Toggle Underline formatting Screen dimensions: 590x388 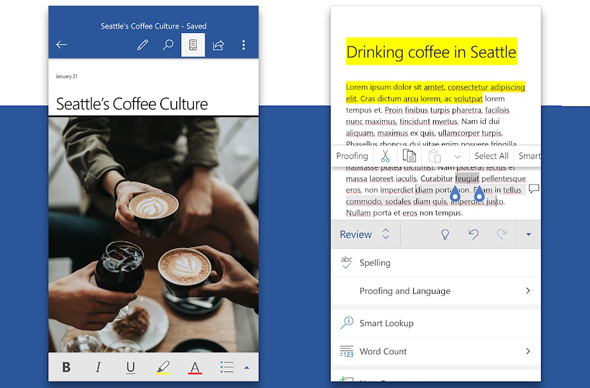click(x=130, y=367)
